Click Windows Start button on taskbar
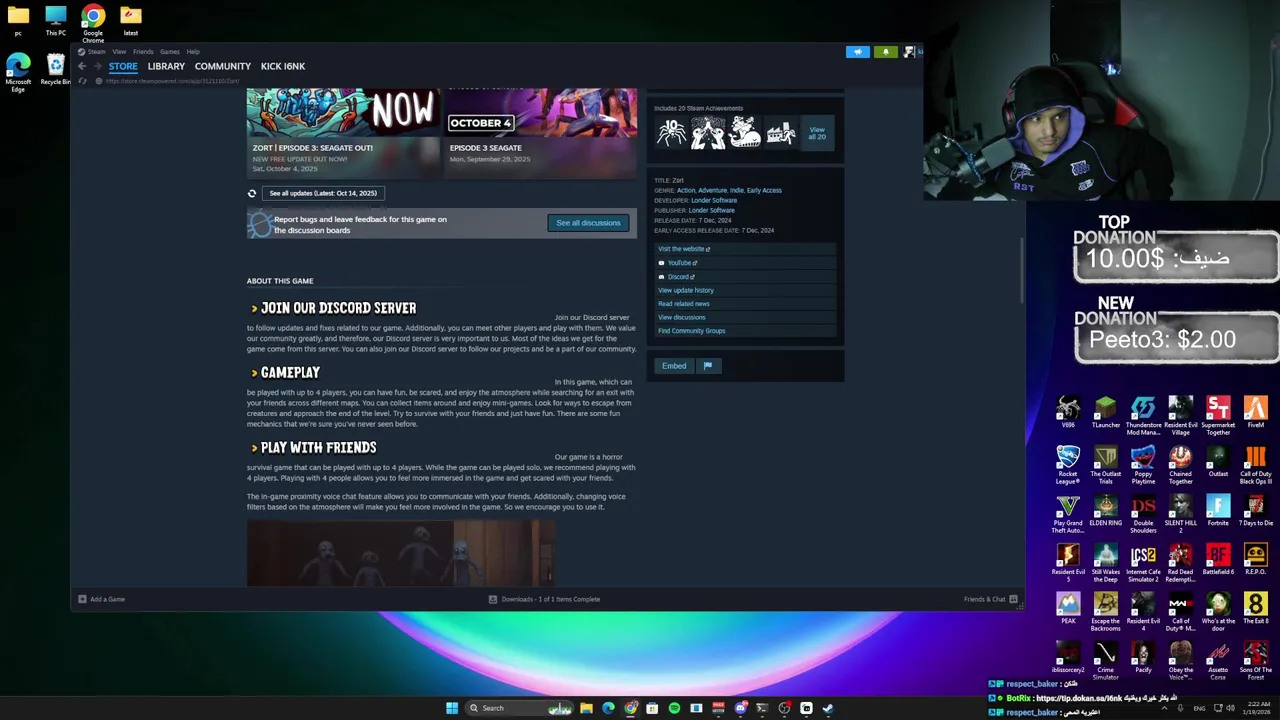The width and height of the screenshot is (1280, 720). click(452, 708)
